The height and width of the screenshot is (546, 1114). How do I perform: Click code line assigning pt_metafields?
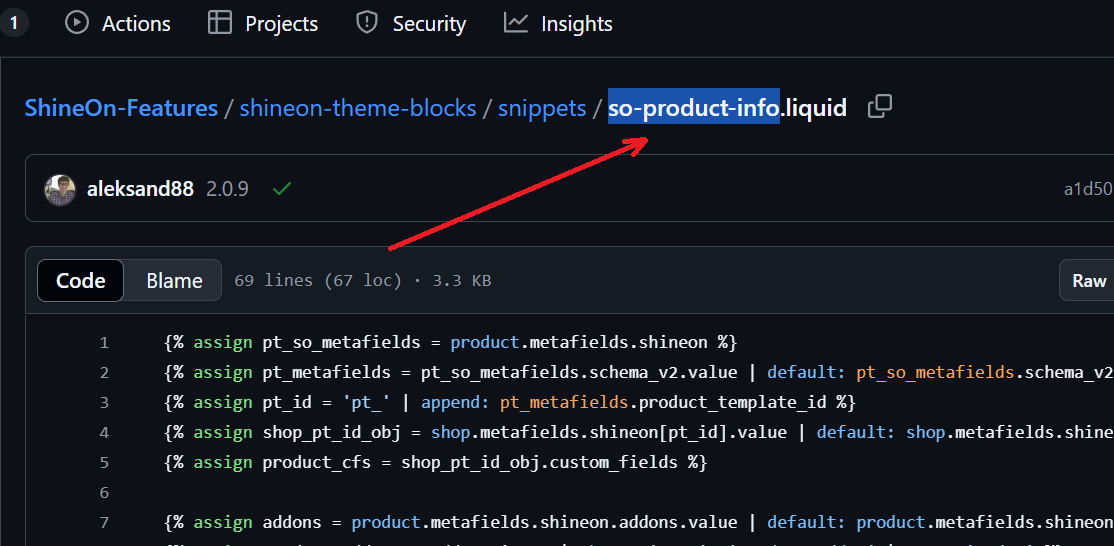[x=639, y=373]
